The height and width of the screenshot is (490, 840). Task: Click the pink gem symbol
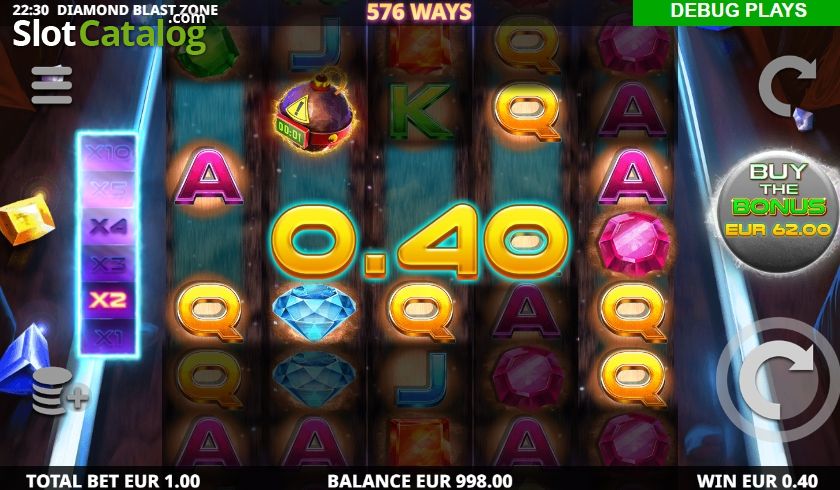point(634,243)
